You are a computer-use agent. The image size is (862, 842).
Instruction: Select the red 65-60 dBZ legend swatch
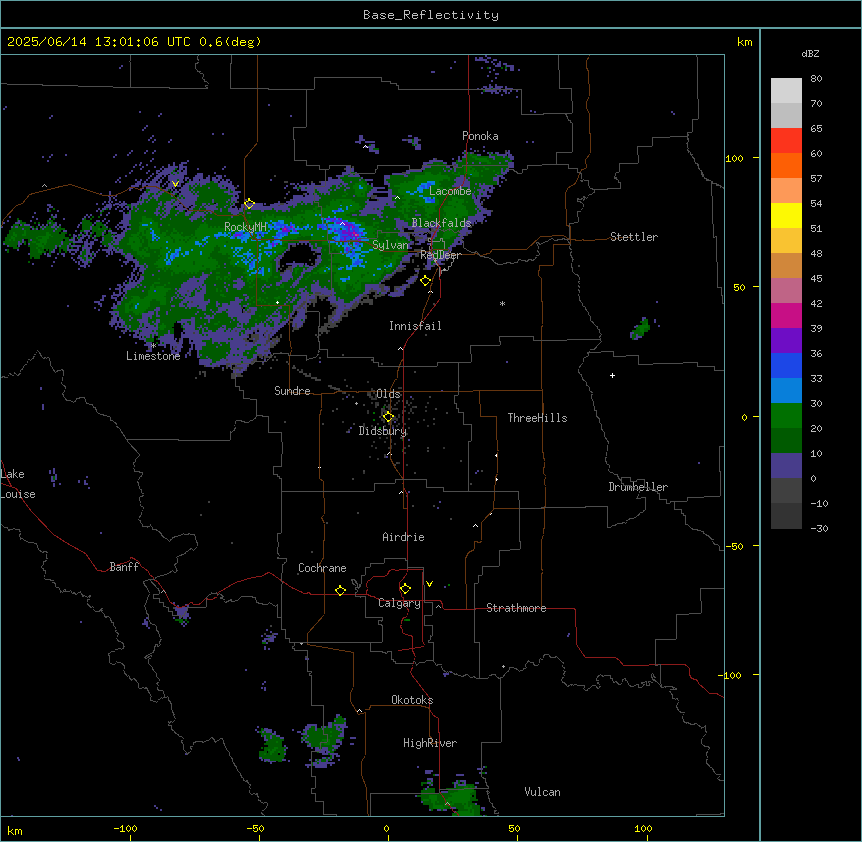click(x=786, y=141)
